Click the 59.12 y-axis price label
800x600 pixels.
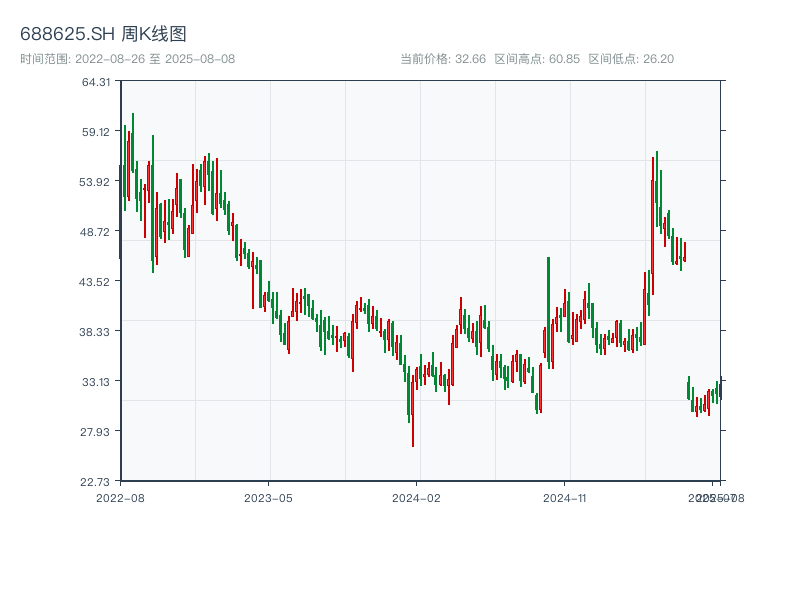tap(96, 132)
